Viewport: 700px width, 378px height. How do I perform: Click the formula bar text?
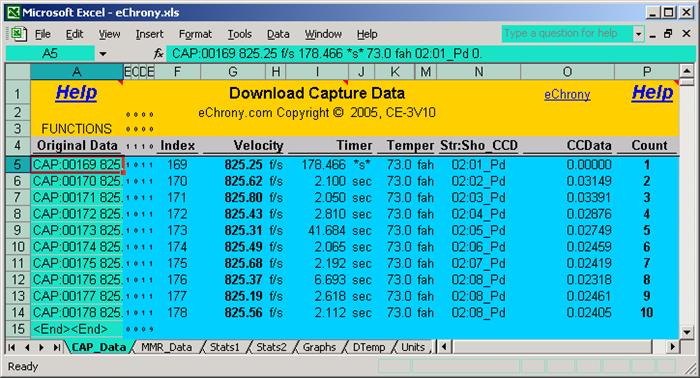(327, 54)
